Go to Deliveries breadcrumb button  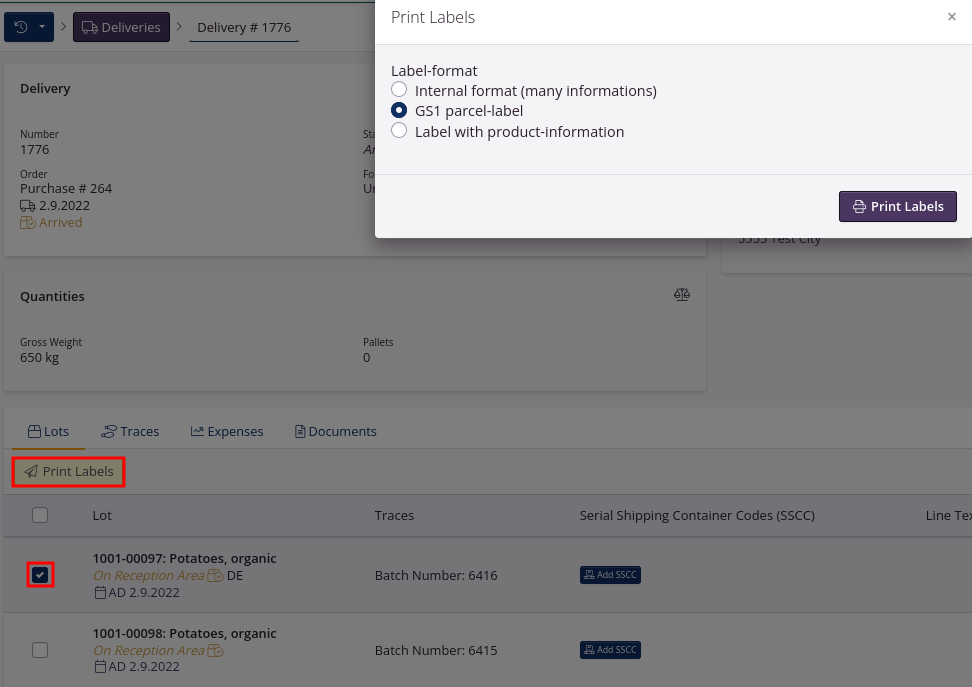point(121,27)
